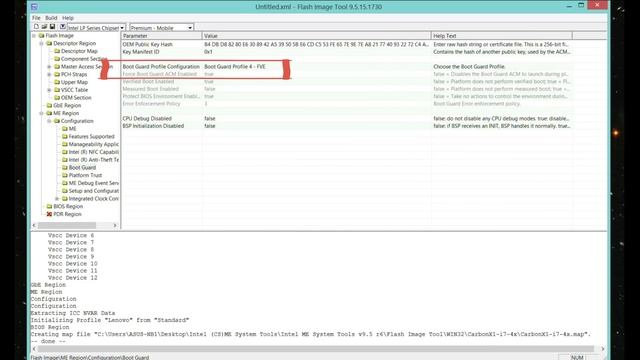Click the Boot Guard folder icon

(64, 167)
